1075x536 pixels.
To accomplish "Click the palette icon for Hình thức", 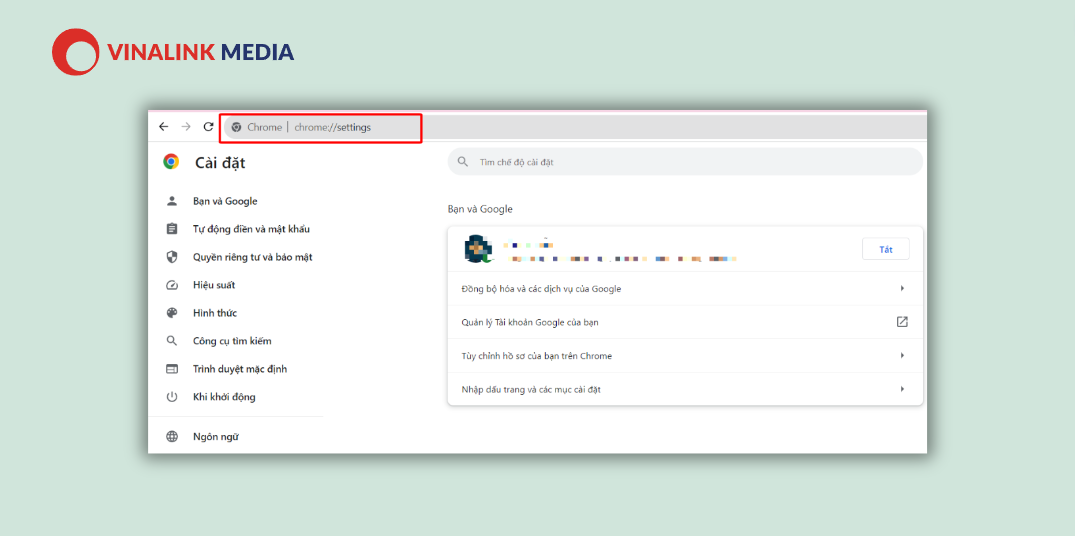I will point(172,313).
